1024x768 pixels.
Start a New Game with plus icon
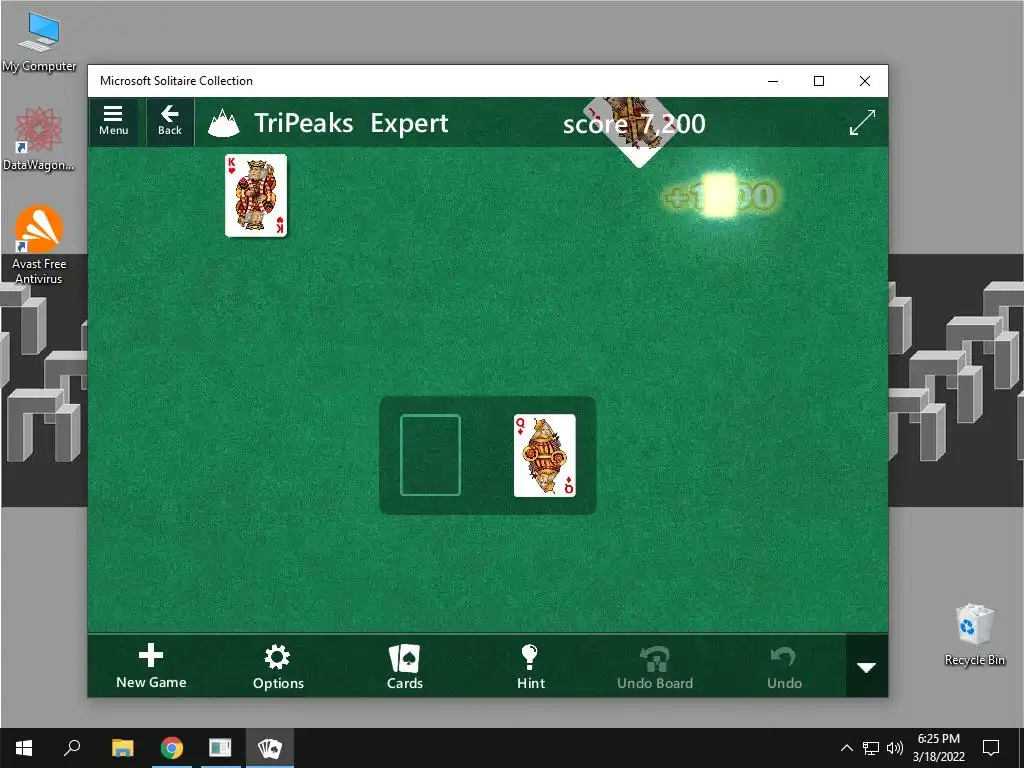click(x=151, y=666)
